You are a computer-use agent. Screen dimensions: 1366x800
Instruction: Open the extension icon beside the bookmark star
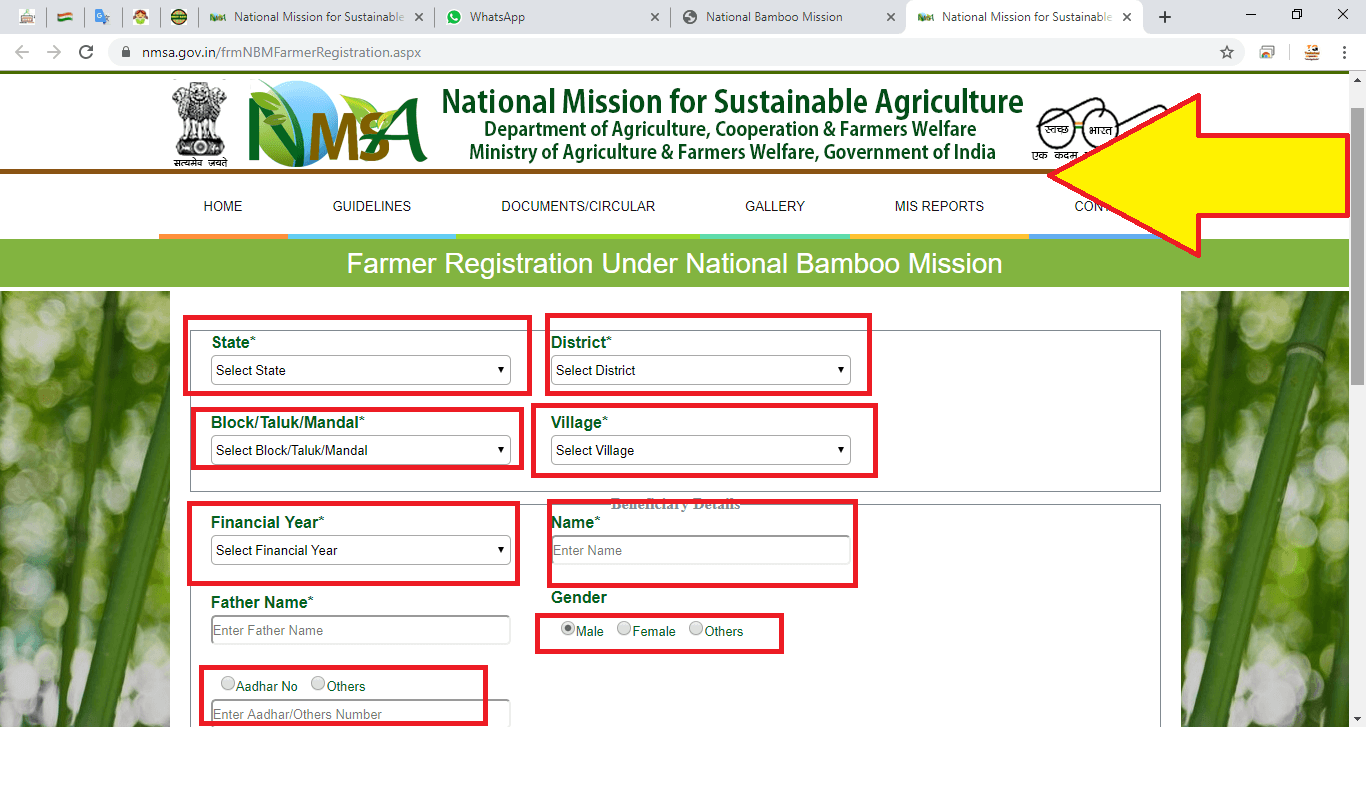click(x=1267, y=52)
